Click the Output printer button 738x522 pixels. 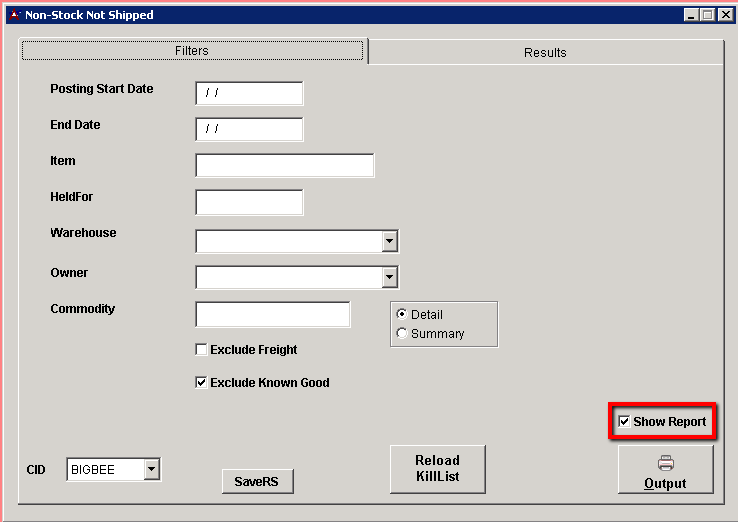665,471
